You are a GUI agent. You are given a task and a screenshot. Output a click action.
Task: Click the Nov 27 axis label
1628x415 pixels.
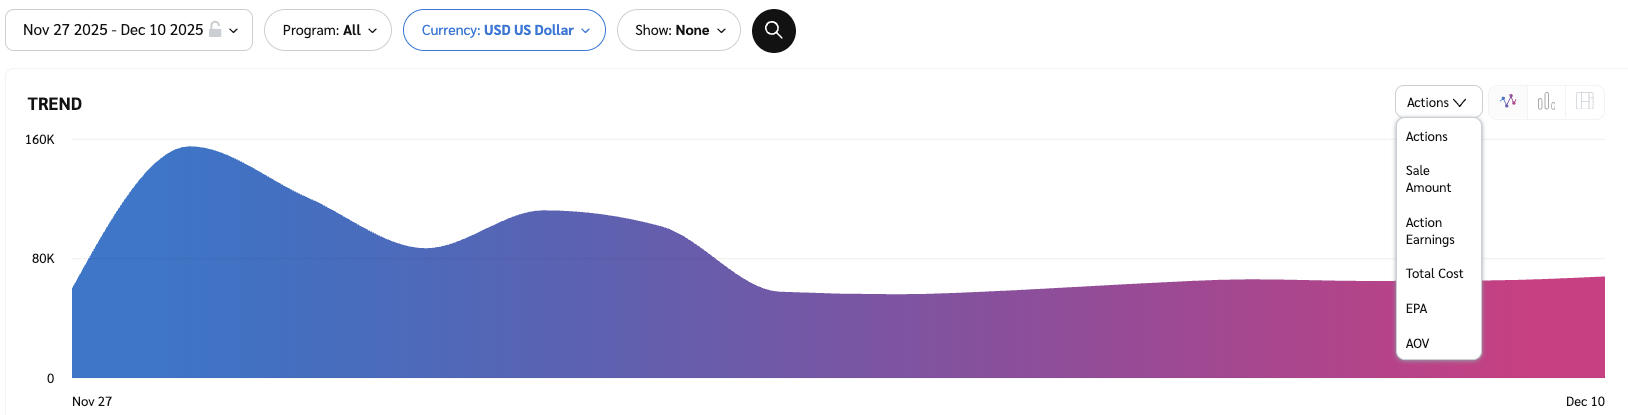point(92,401)
